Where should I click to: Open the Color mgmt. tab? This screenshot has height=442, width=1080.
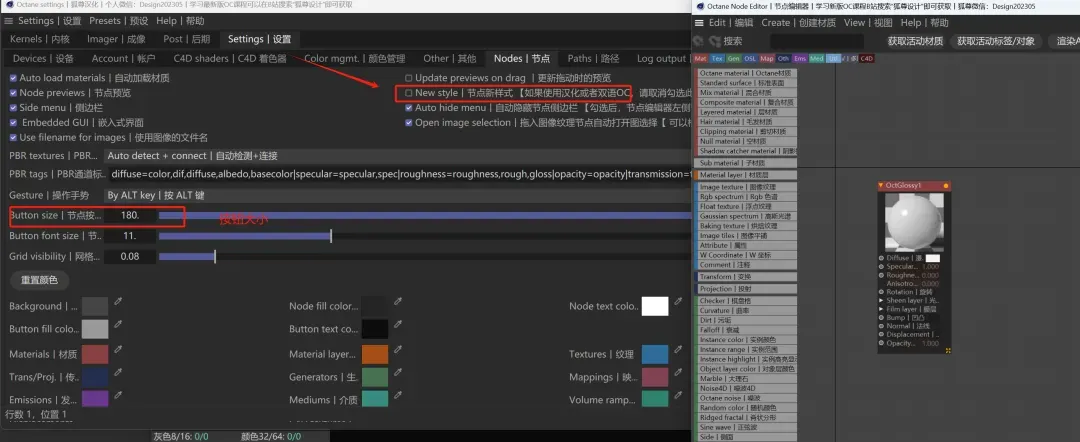(x=354, y=59)
